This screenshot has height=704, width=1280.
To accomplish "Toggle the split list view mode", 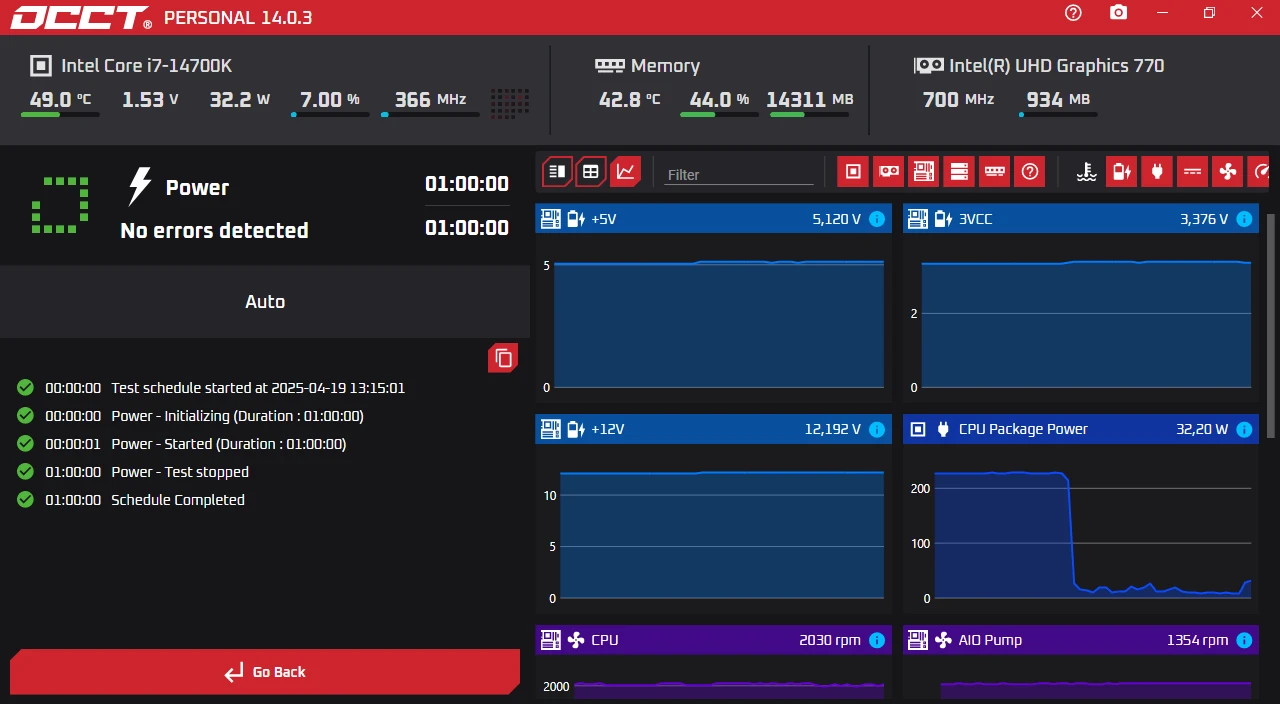I will pyautogui.click(x=557, y=172).
